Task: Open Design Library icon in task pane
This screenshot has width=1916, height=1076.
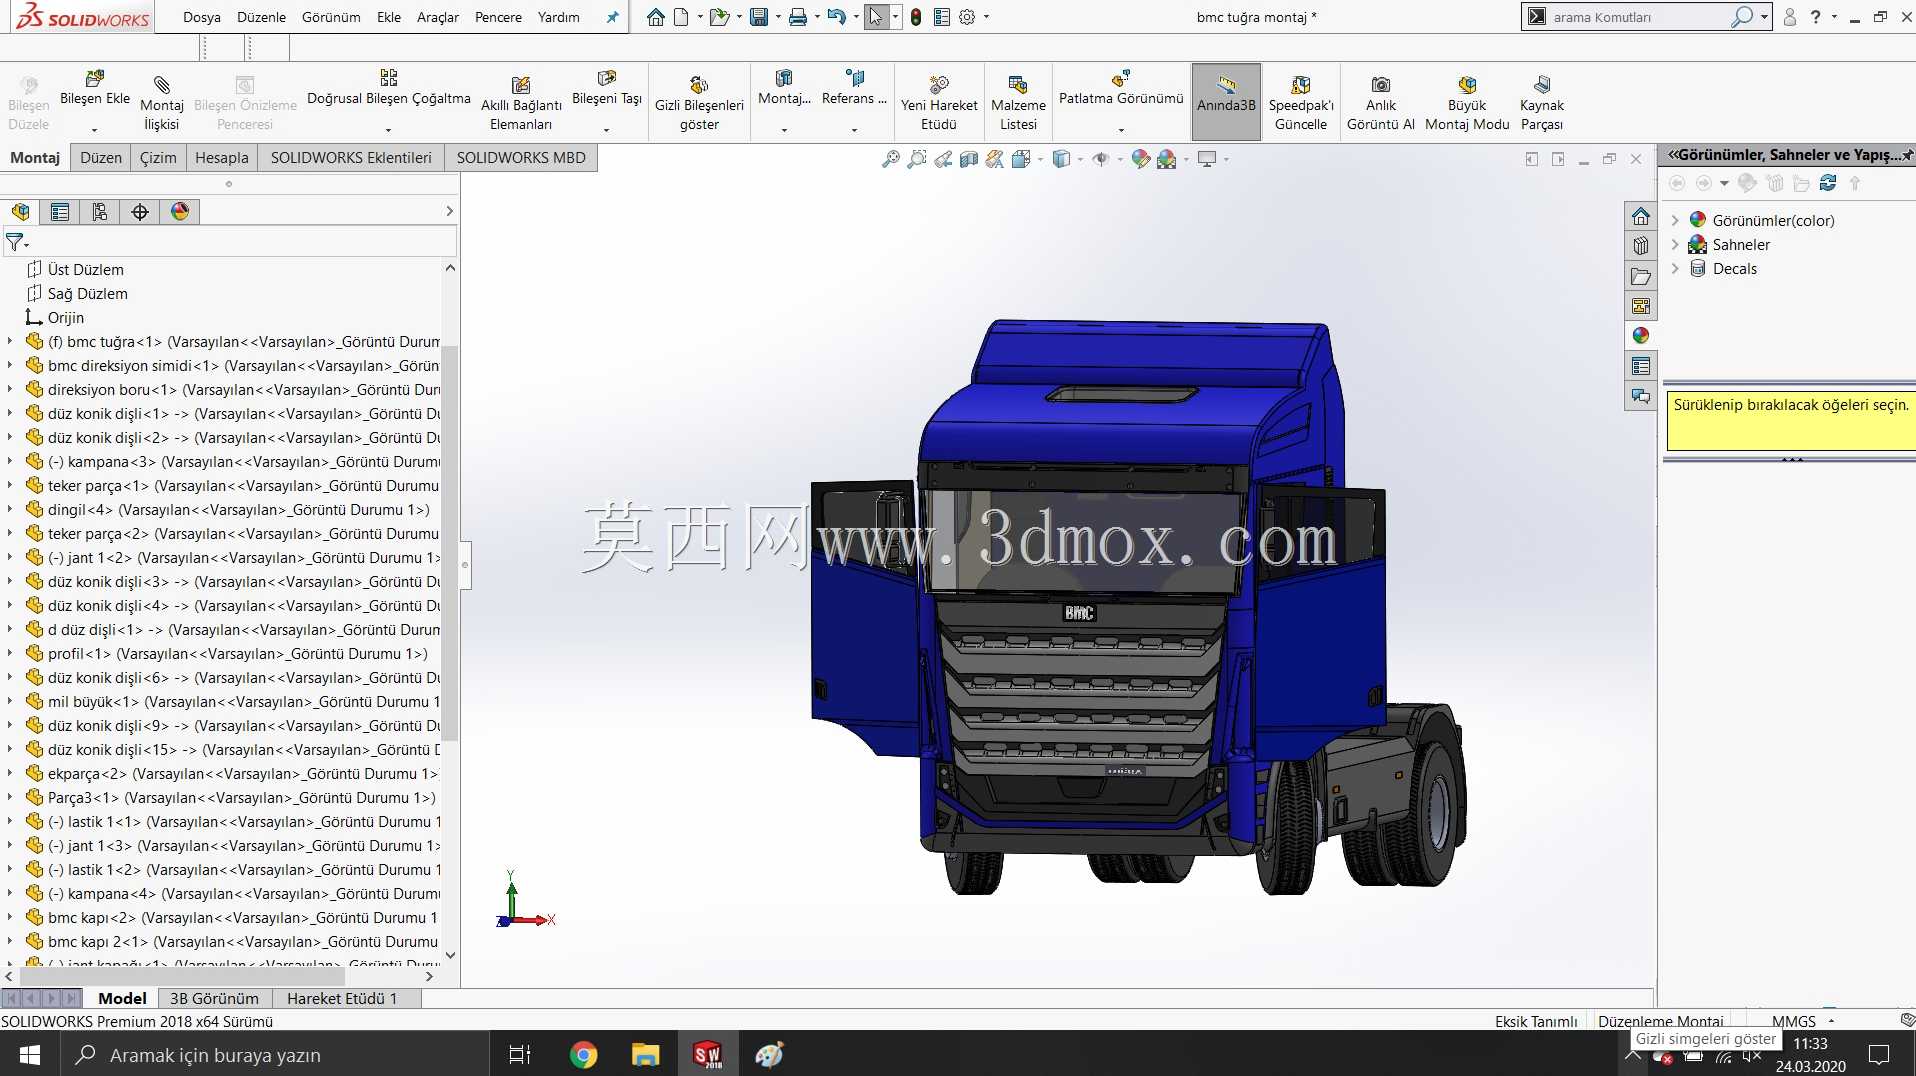Action: 1640,246
